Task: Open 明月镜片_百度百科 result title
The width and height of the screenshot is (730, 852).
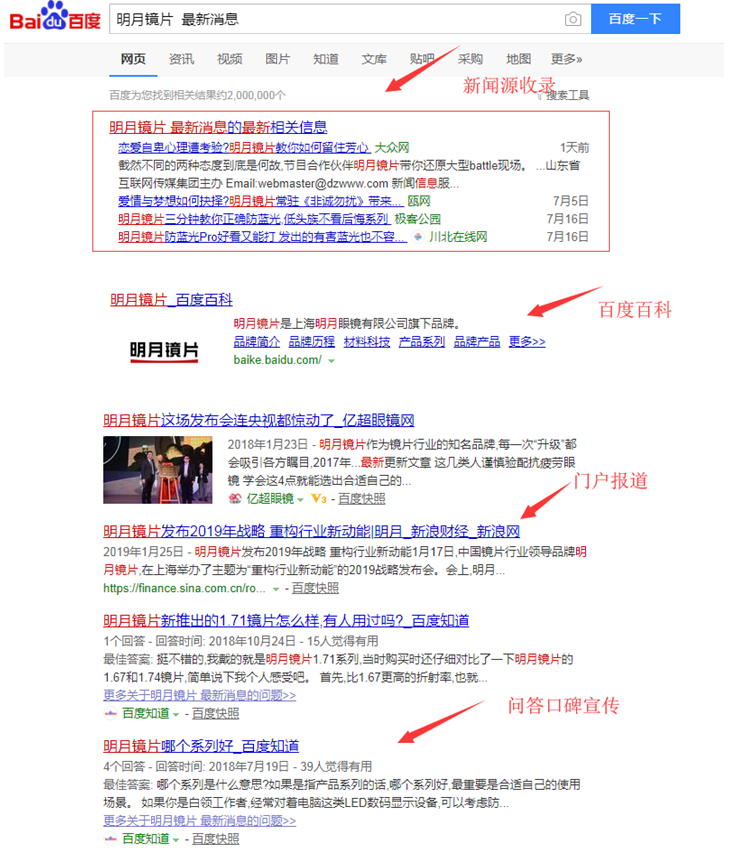Action: pyautogui.click(x=171, y=300)
